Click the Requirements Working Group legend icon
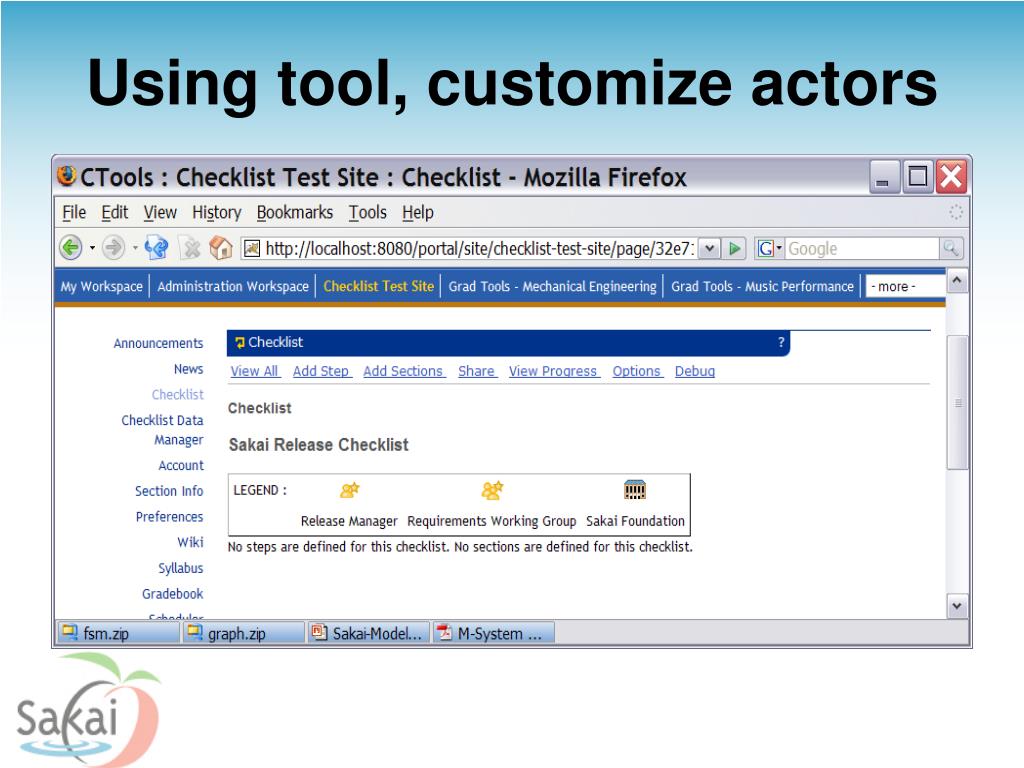 [492, 490]
